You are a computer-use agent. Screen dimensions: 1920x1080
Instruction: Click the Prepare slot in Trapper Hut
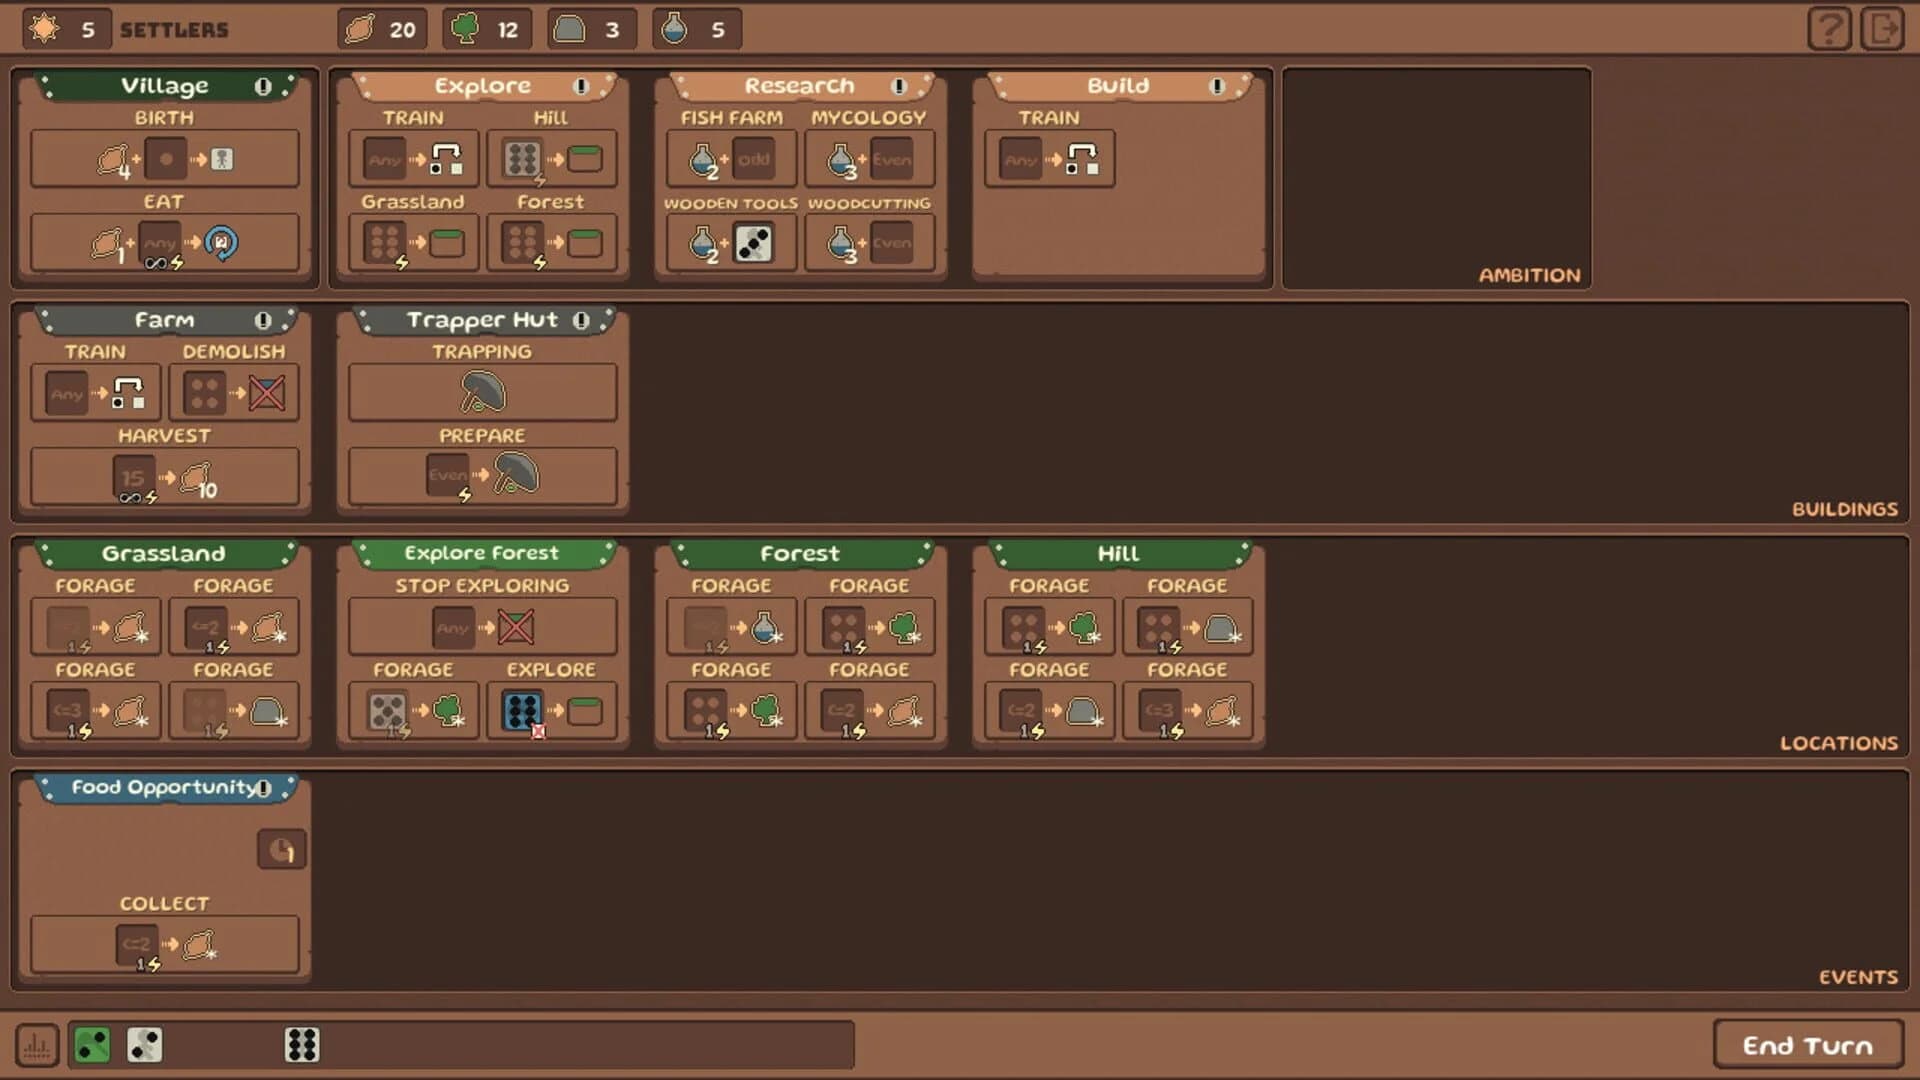tap(483, 476)
